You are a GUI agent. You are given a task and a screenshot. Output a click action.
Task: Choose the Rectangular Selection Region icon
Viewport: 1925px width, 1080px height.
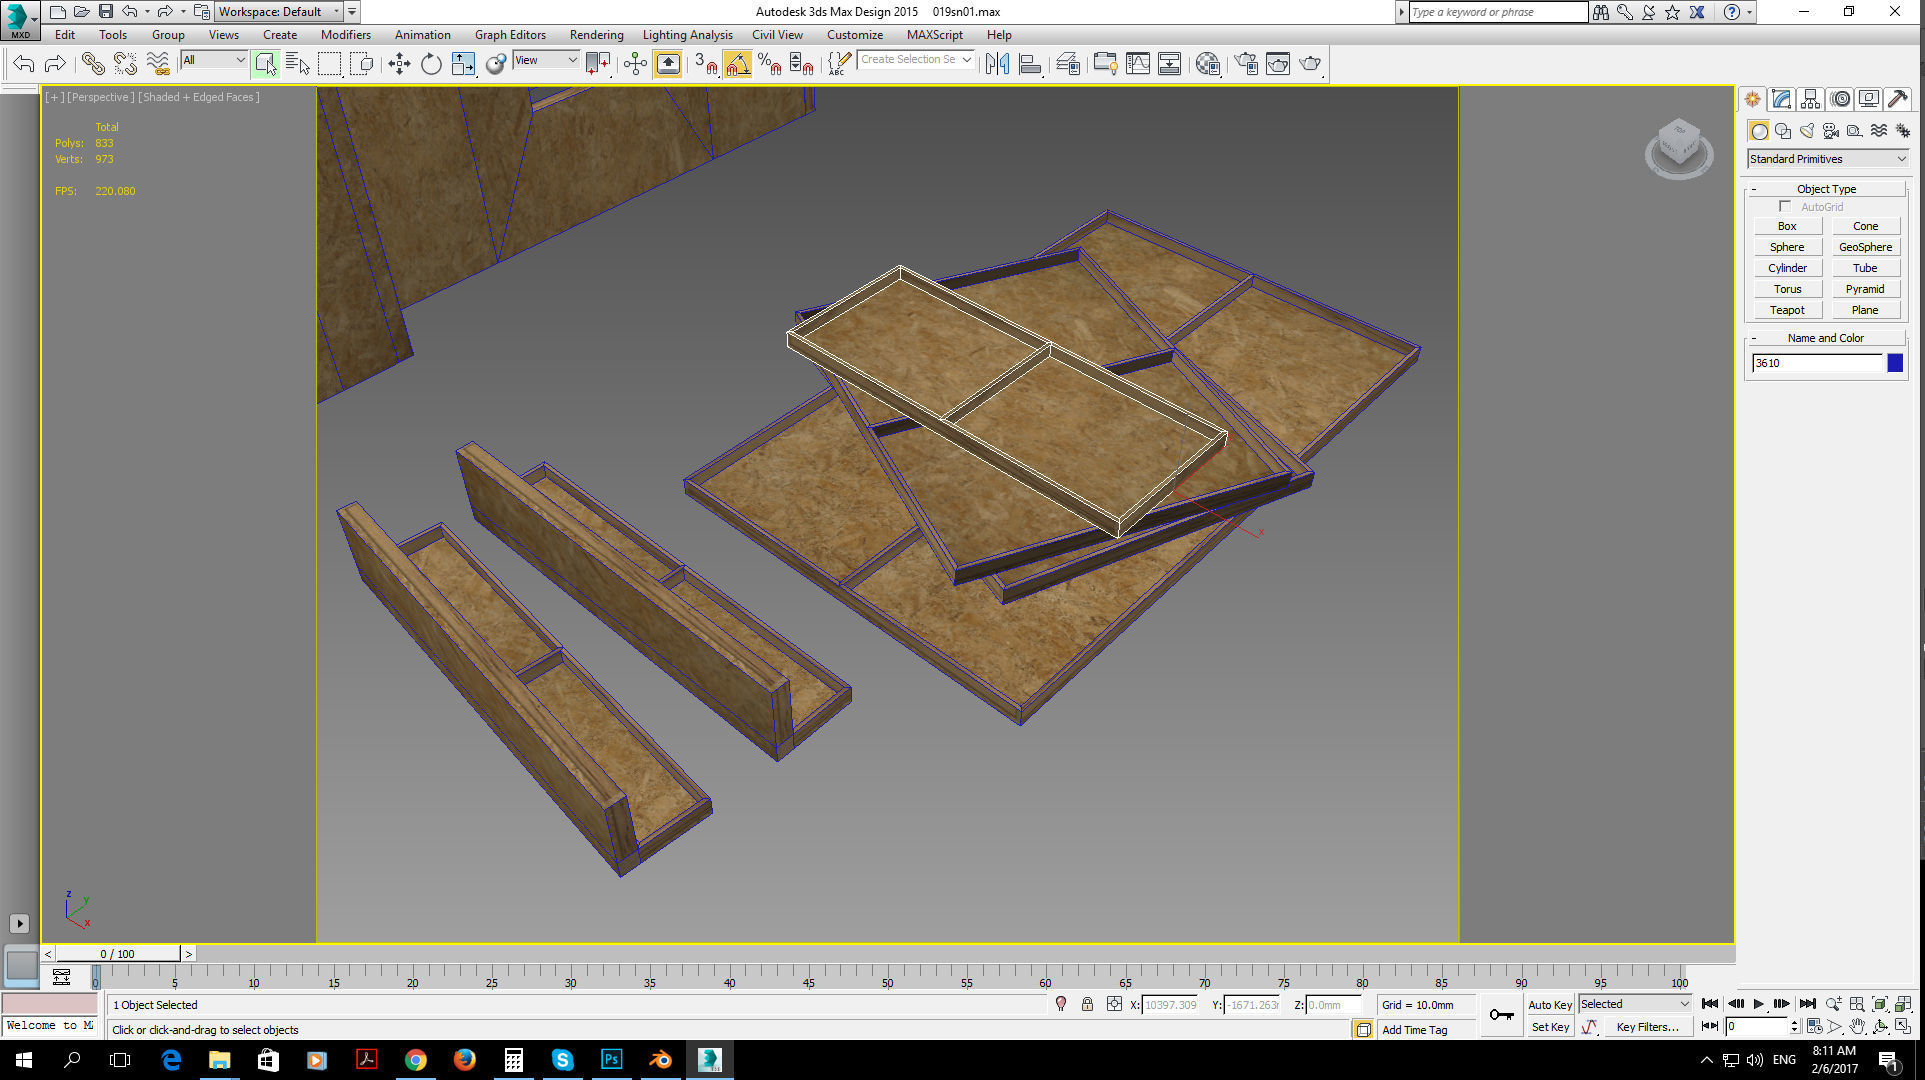click(329, 64)
